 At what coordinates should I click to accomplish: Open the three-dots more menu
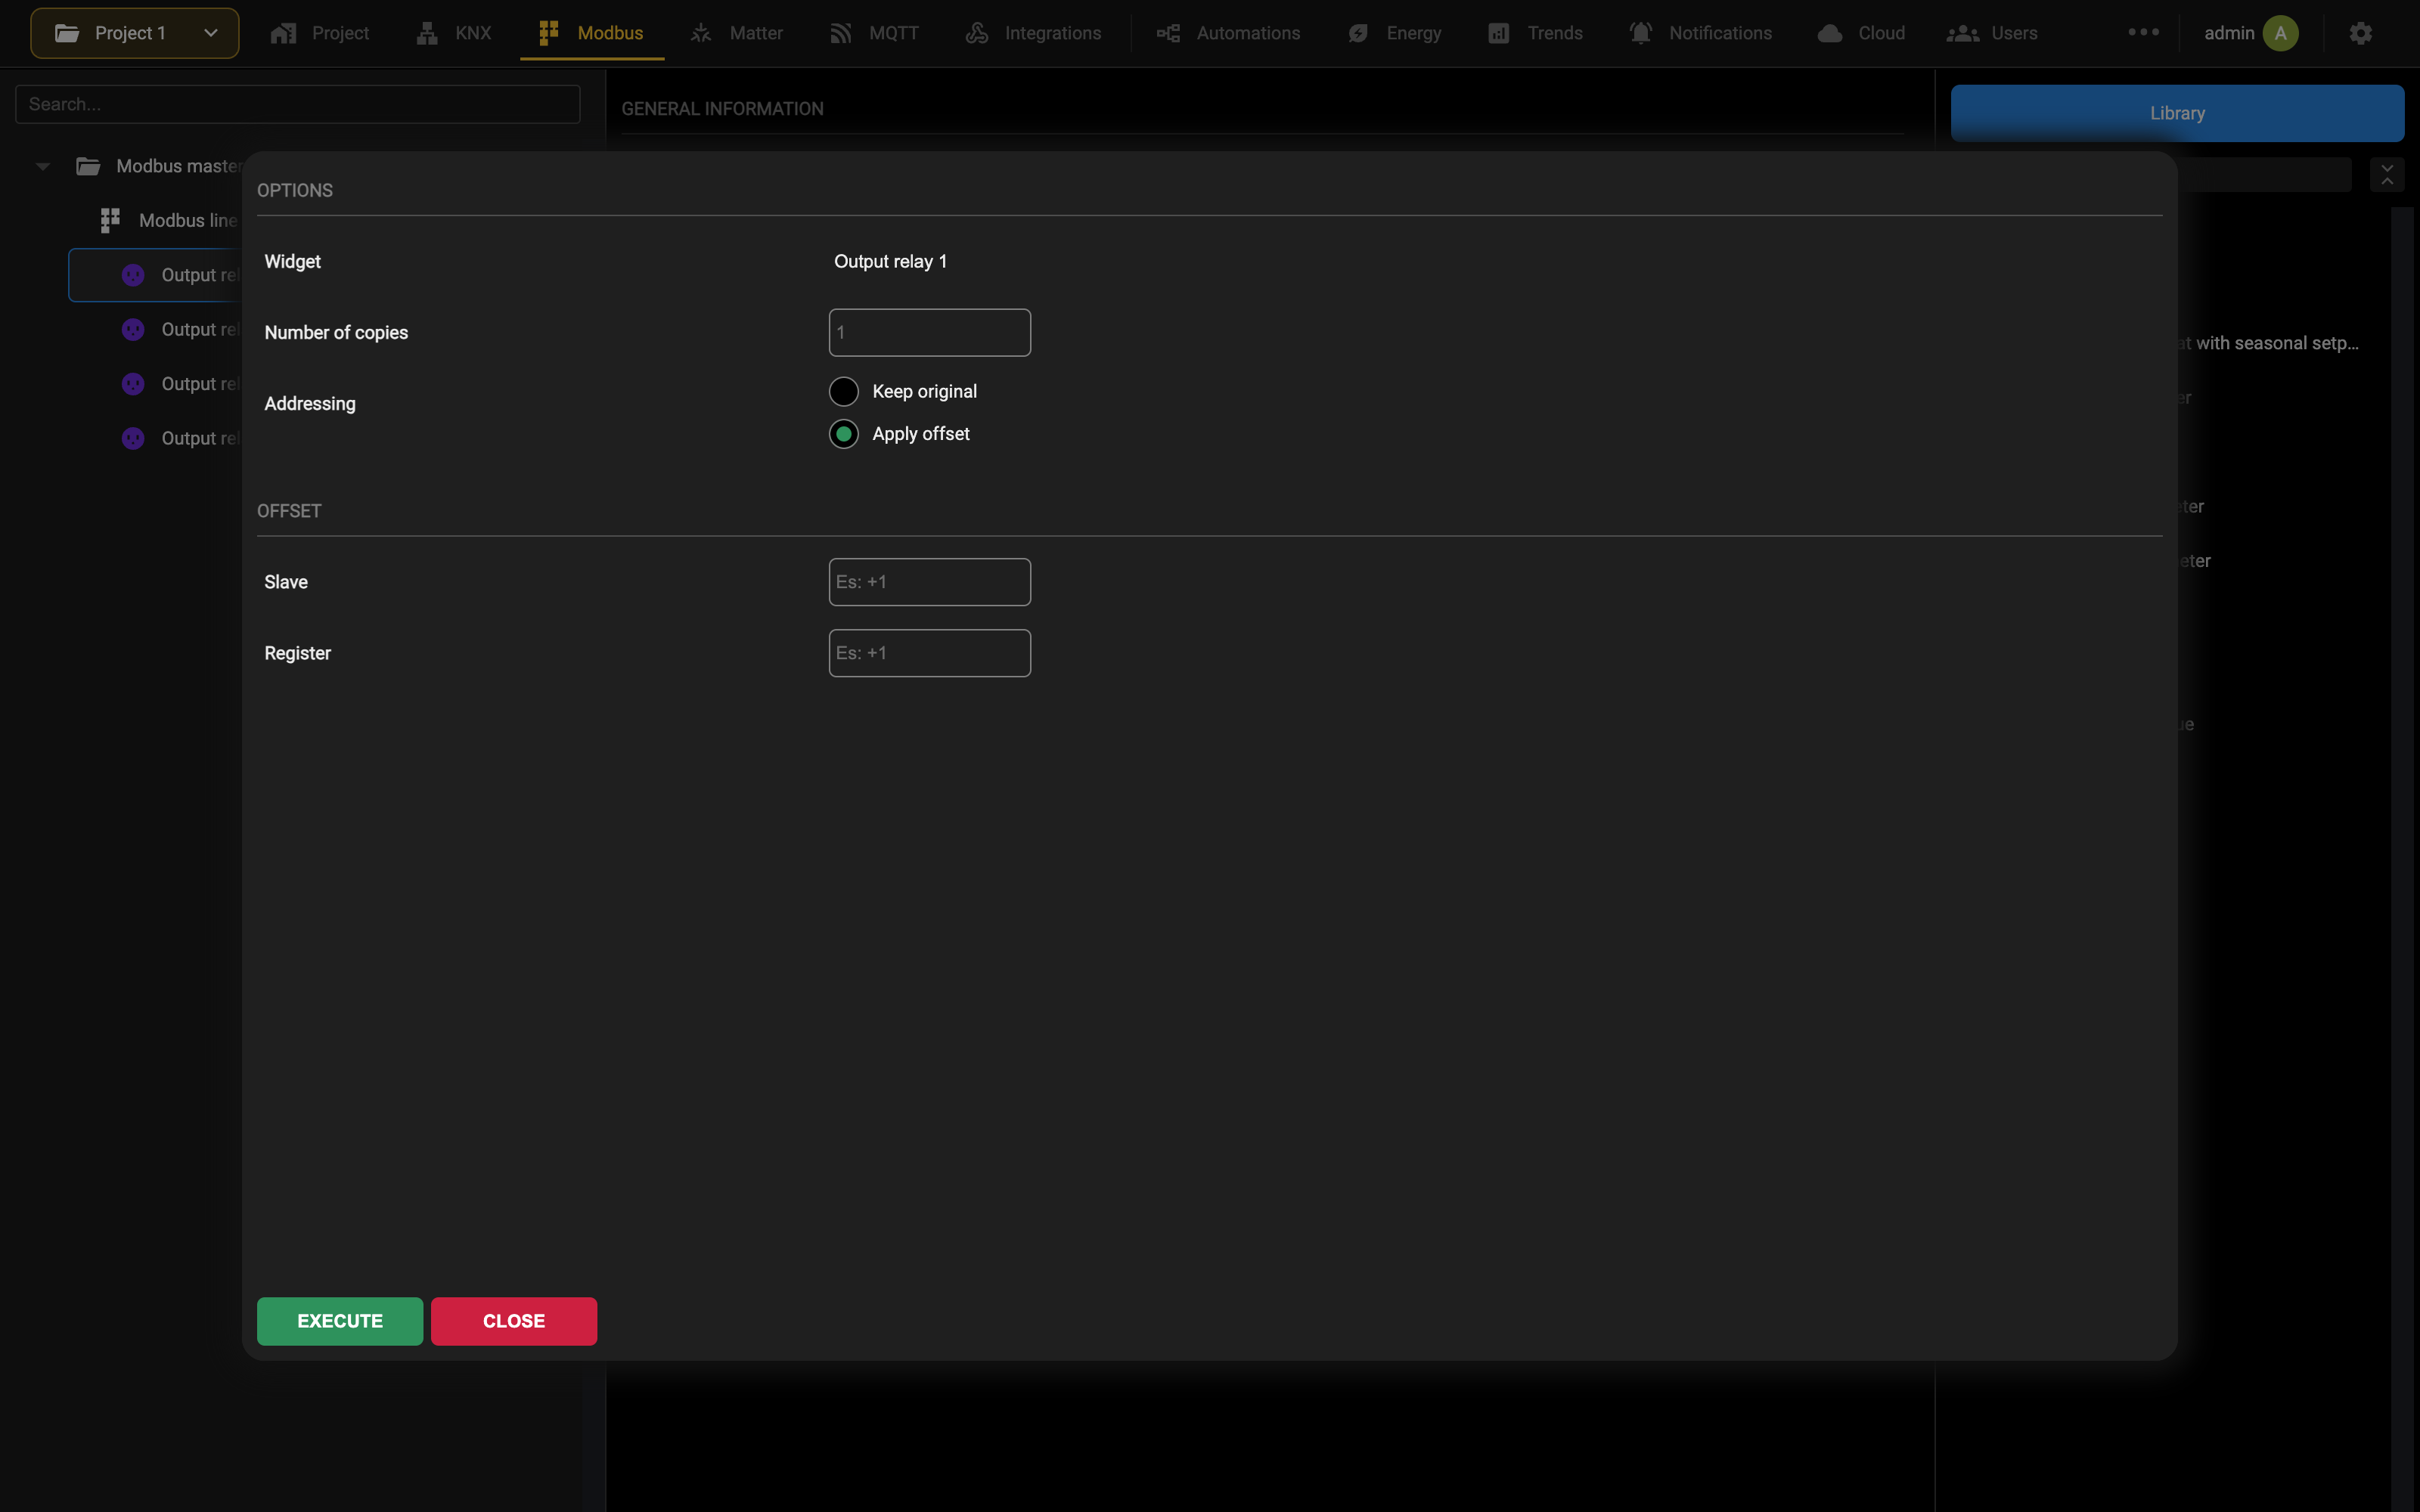(2143, 32)
